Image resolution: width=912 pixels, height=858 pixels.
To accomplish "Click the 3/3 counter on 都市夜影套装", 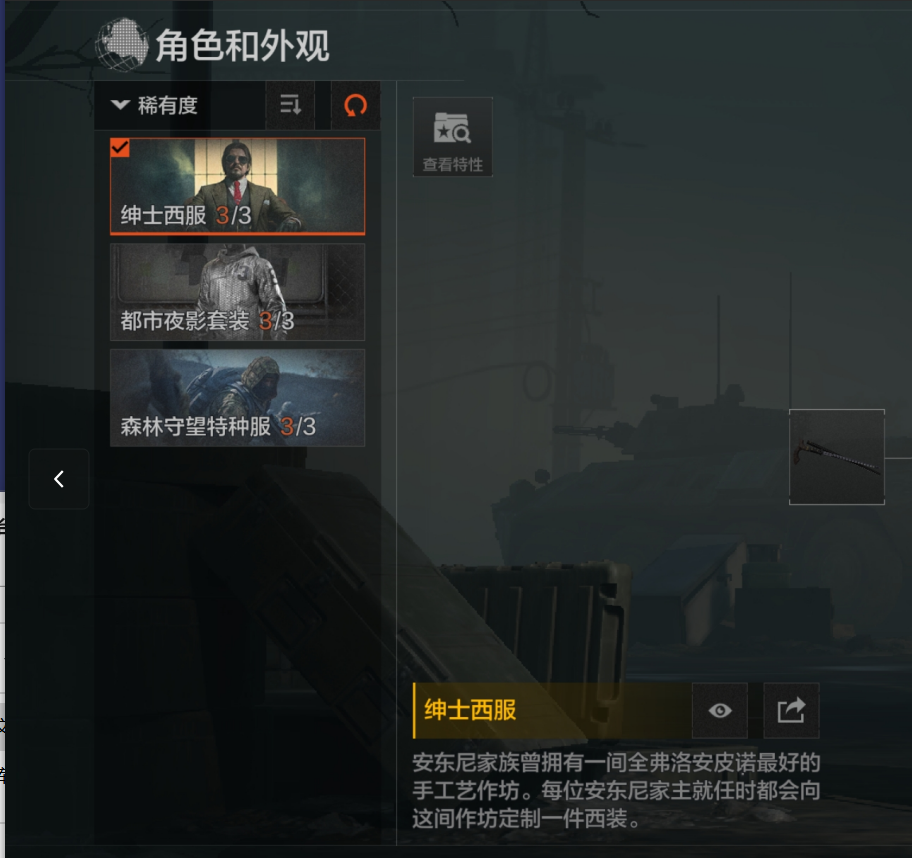I will tap(276, 321).
